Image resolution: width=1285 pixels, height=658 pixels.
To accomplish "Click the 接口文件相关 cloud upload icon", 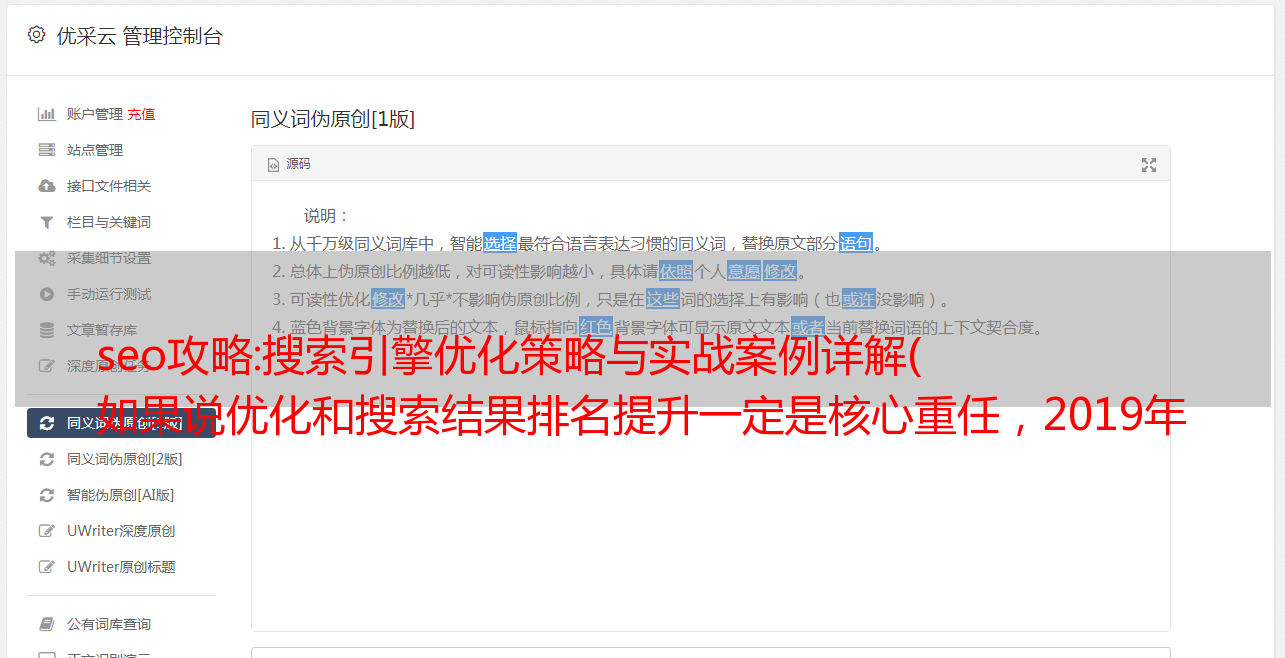I will point(46,186).
